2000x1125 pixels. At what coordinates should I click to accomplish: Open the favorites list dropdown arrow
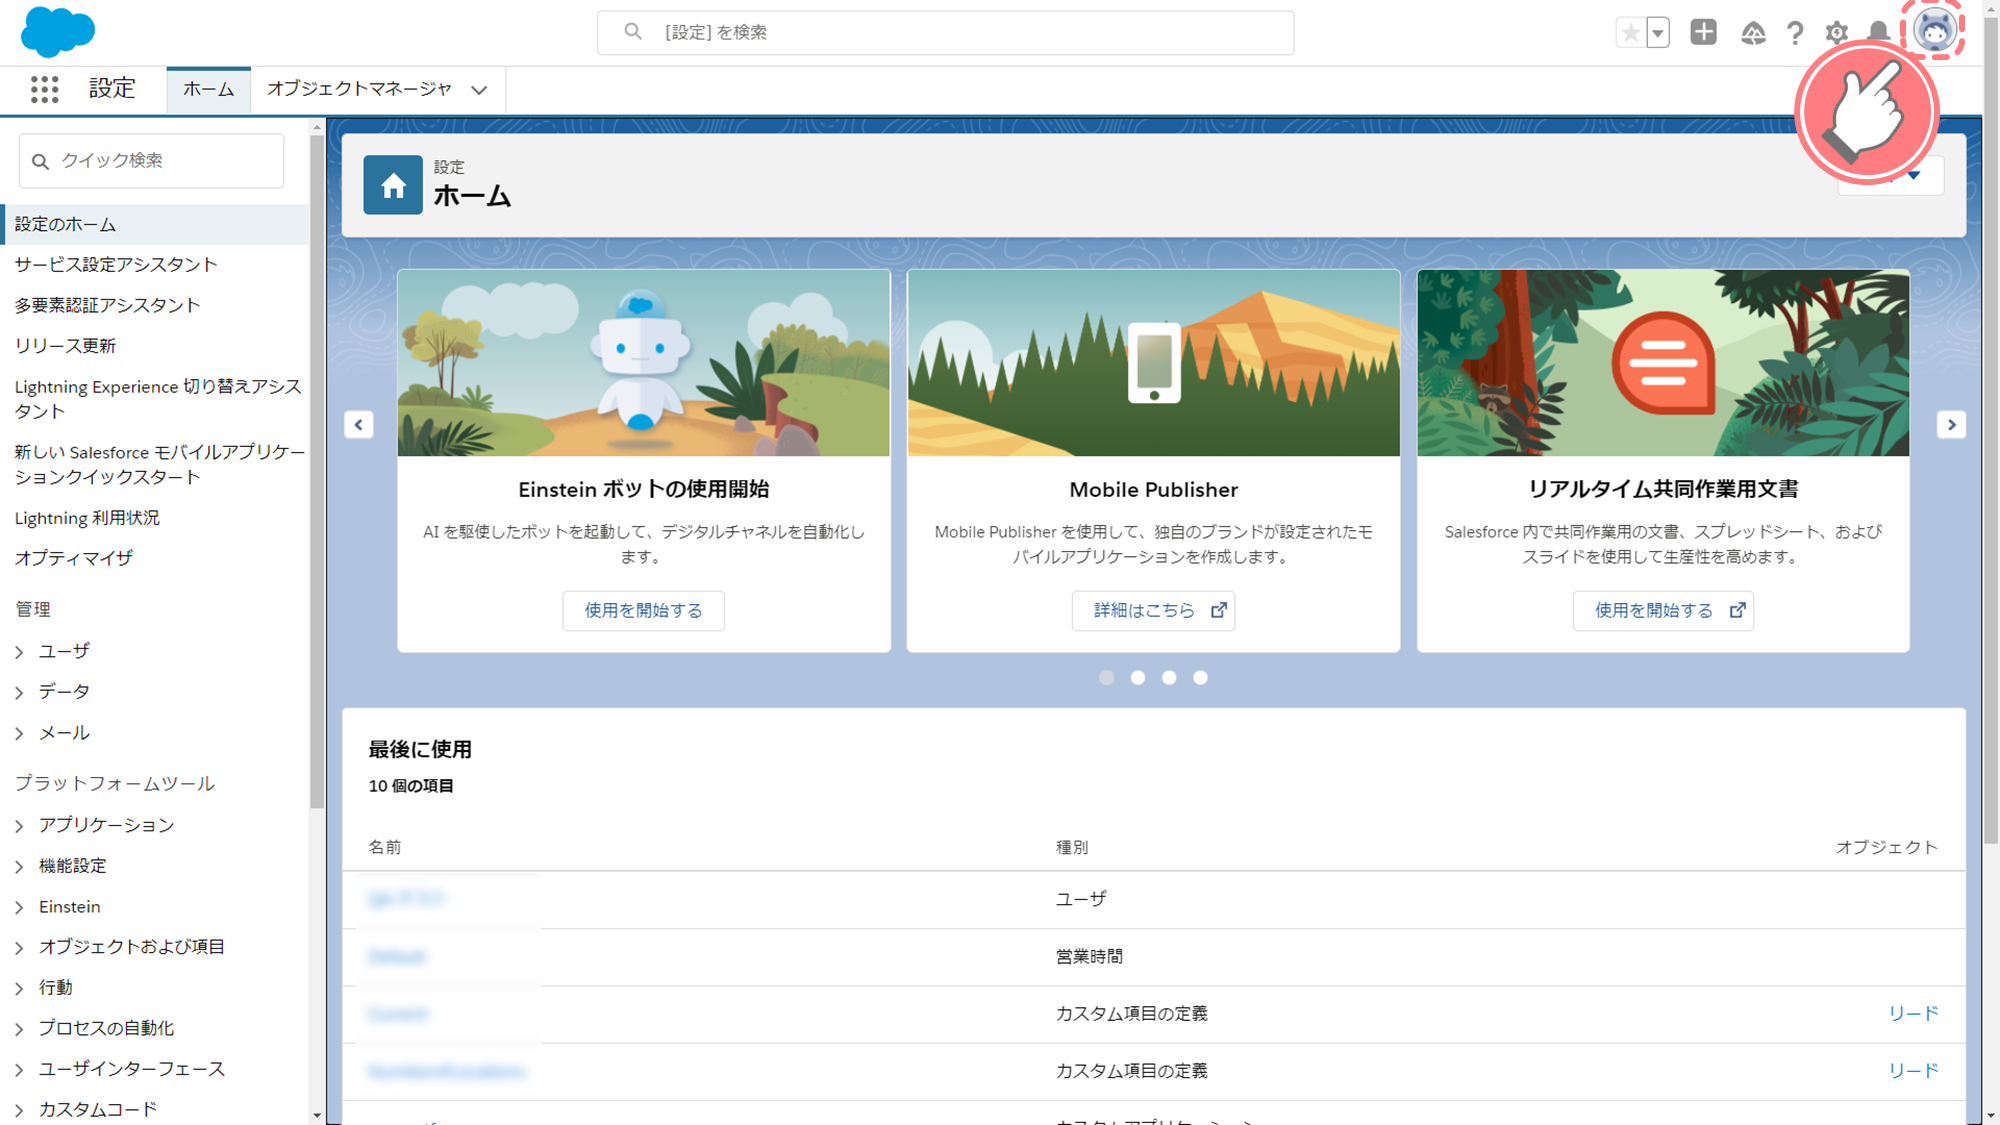pyautogui.click(x=1658, y=32)
